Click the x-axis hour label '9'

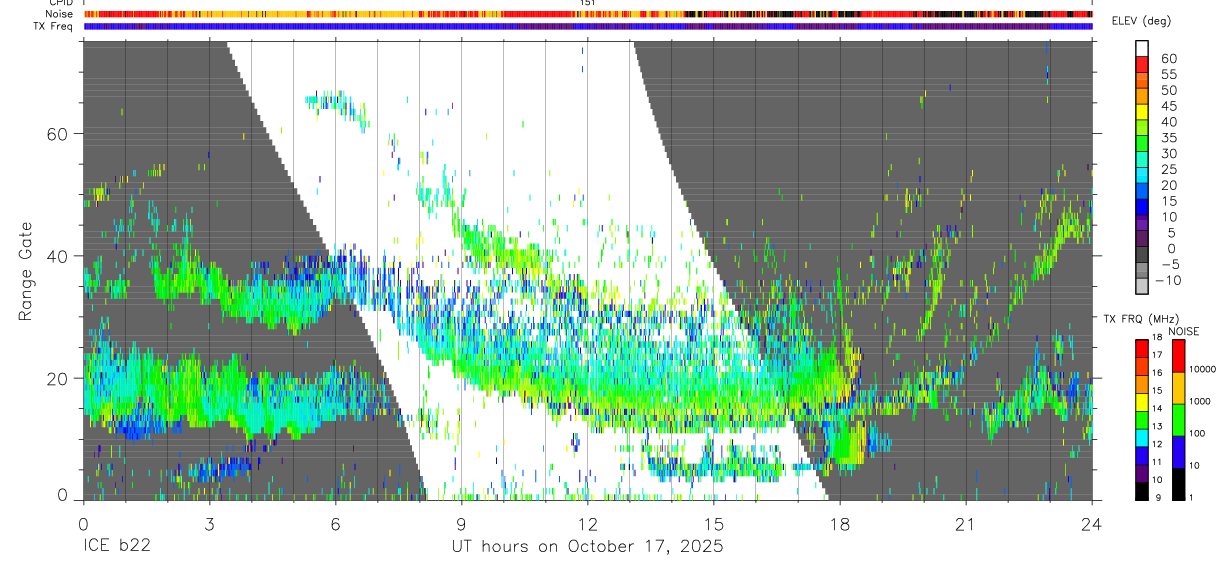coord(461,523)
